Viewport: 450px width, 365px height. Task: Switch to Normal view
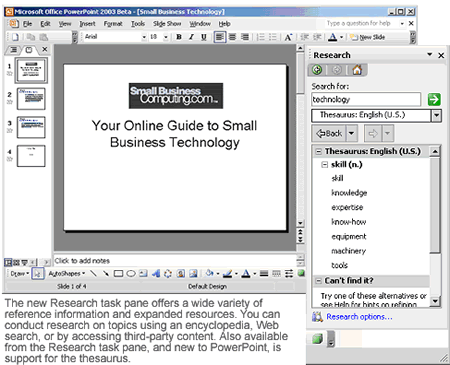[8, 262]
